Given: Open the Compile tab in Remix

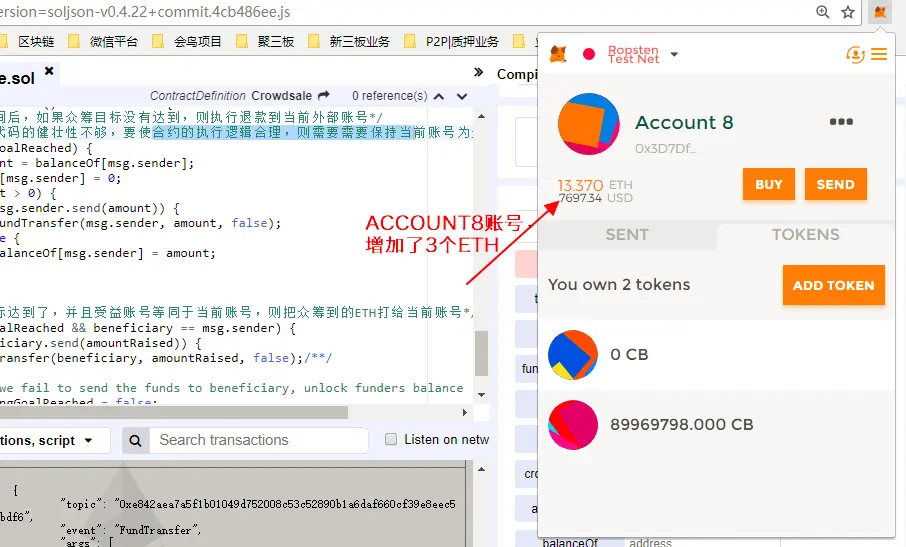Looking at the screenshot, I should click(x=517, y=74).
